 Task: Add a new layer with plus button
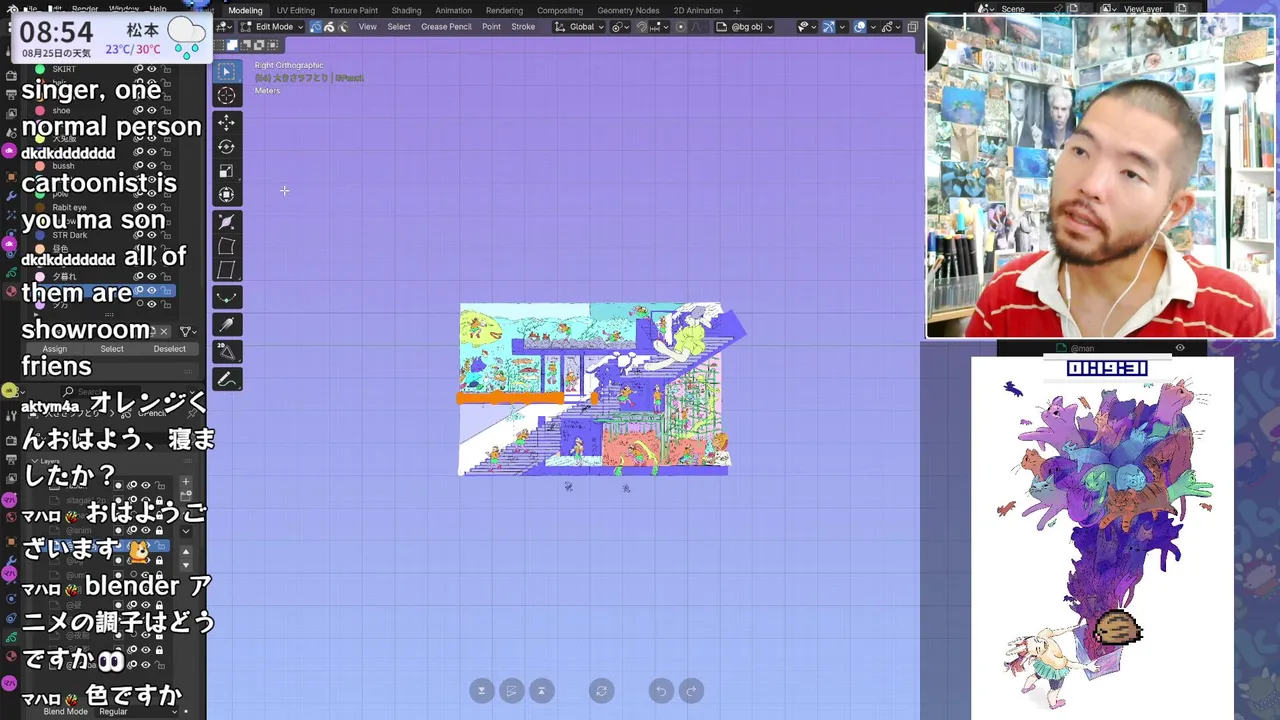[x=185, y=482]
